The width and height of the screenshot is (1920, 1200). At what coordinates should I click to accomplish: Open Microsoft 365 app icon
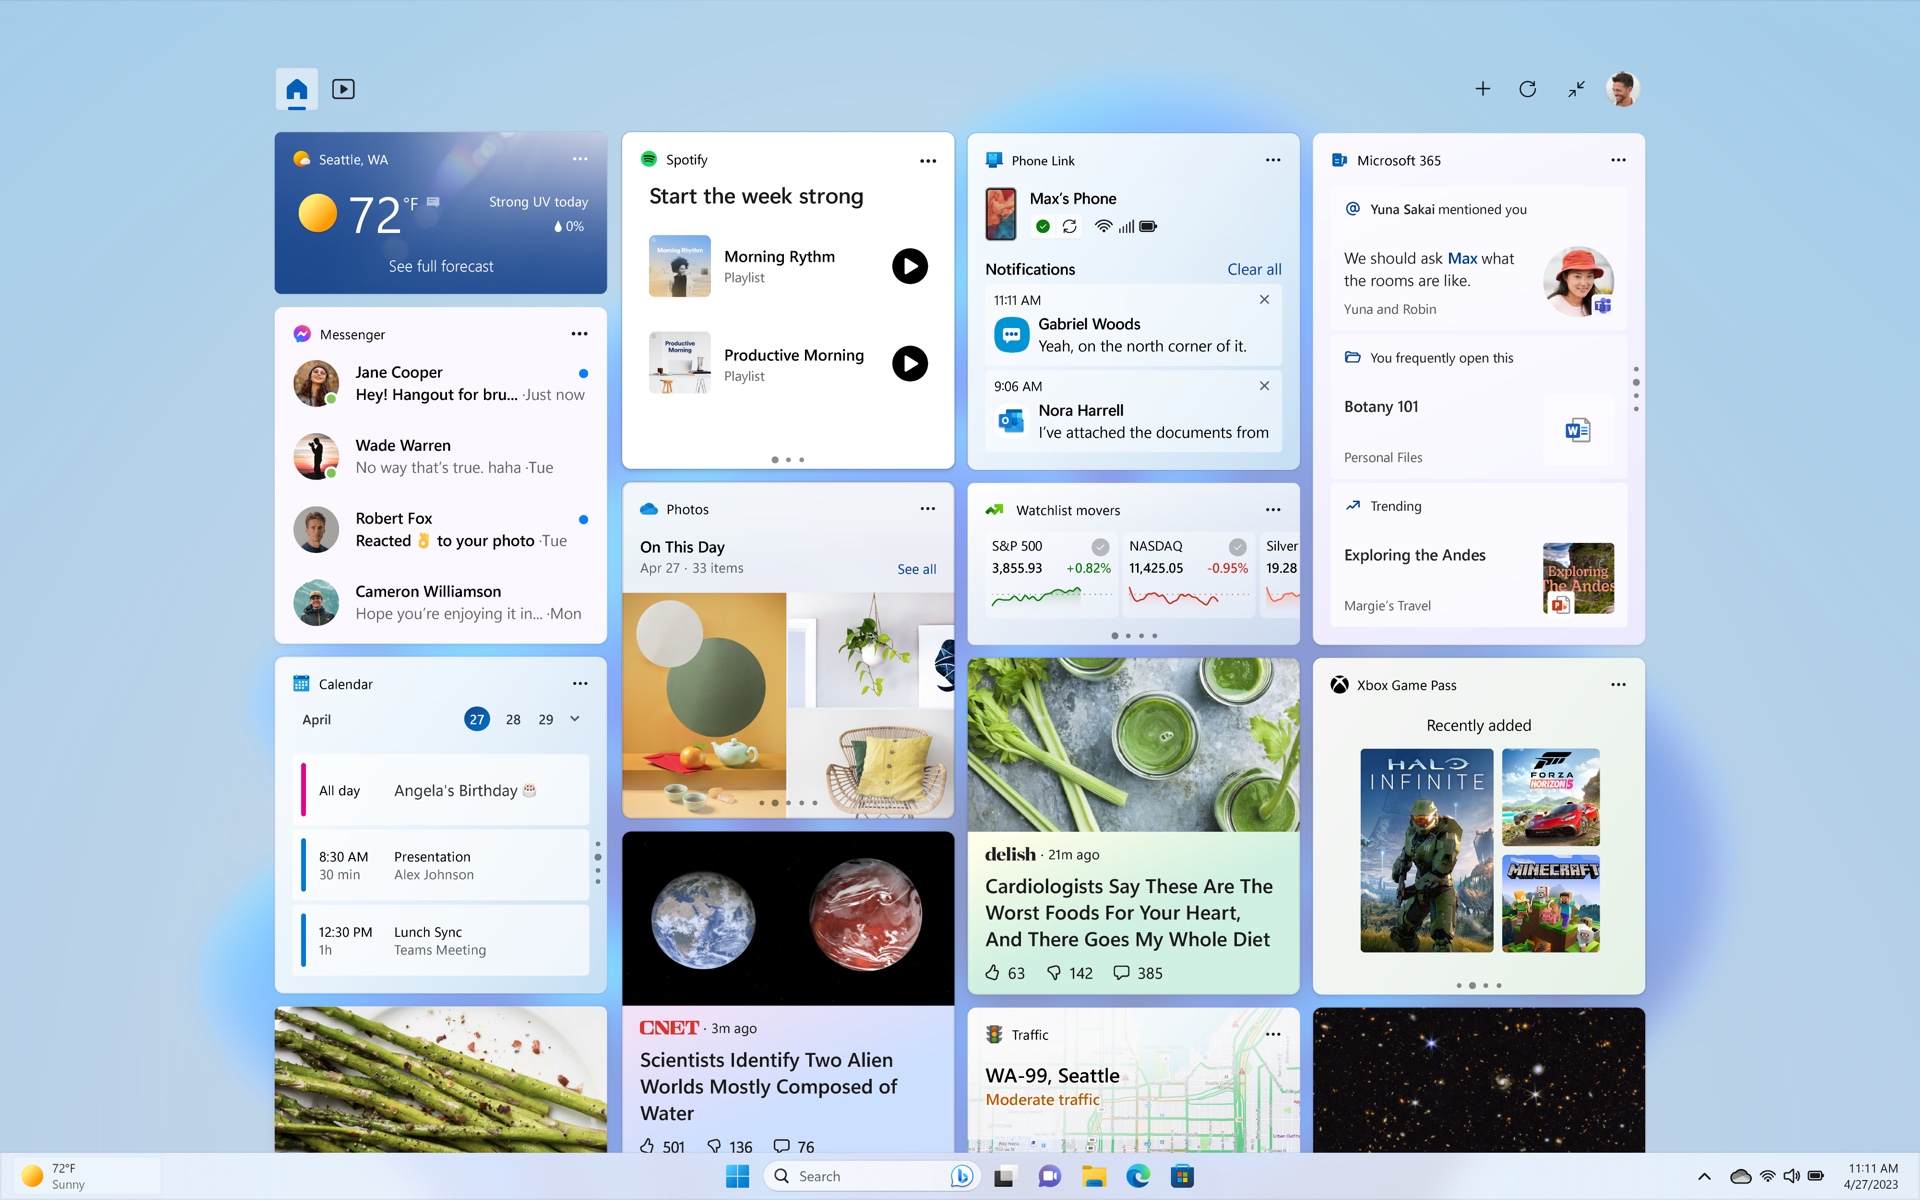pos(1338,159)
